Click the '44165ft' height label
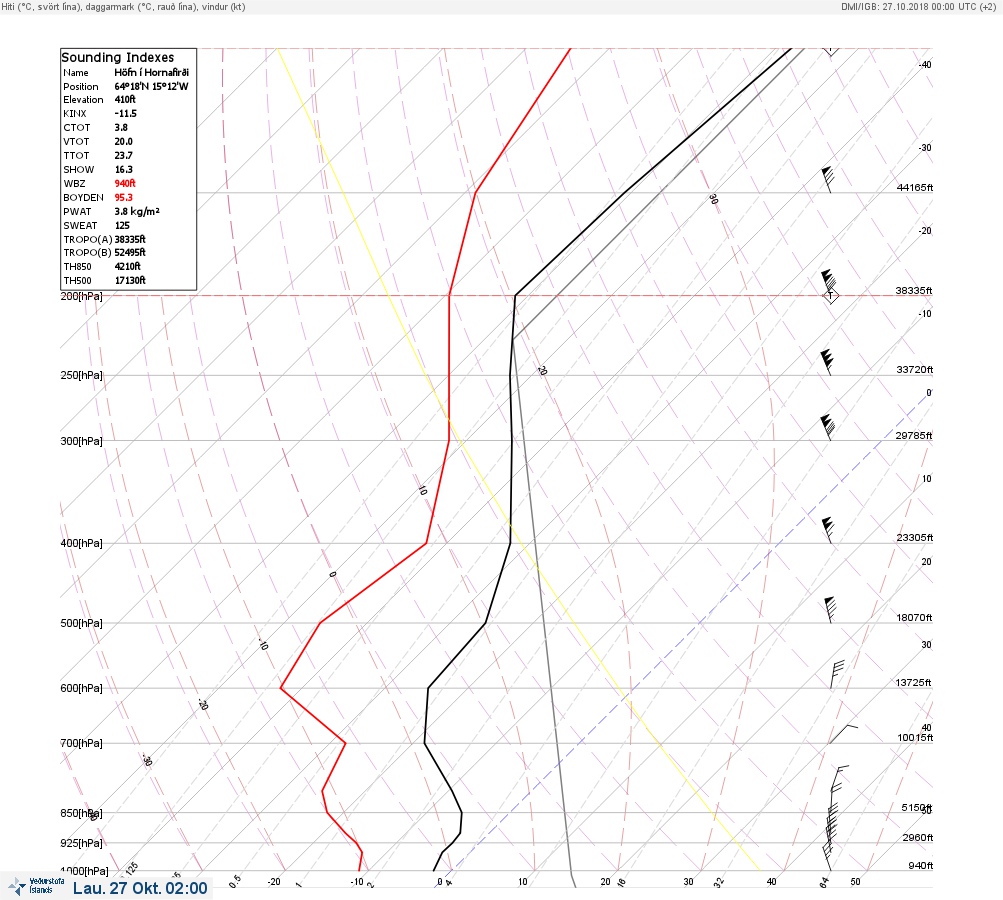This screenshot has height=900, width=1003. tap(915, 187)
